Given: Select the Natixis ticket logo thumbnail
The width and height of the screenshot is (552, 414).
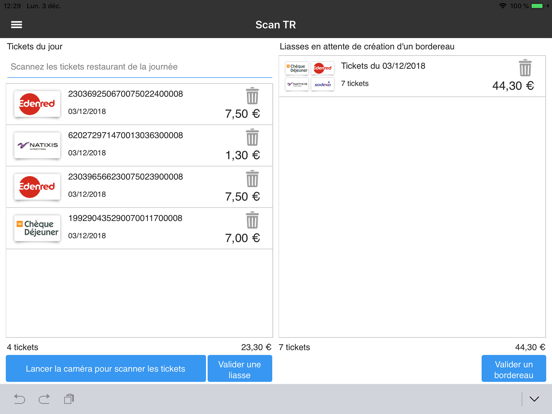Looking at the screenshot, I should (37, 145).
